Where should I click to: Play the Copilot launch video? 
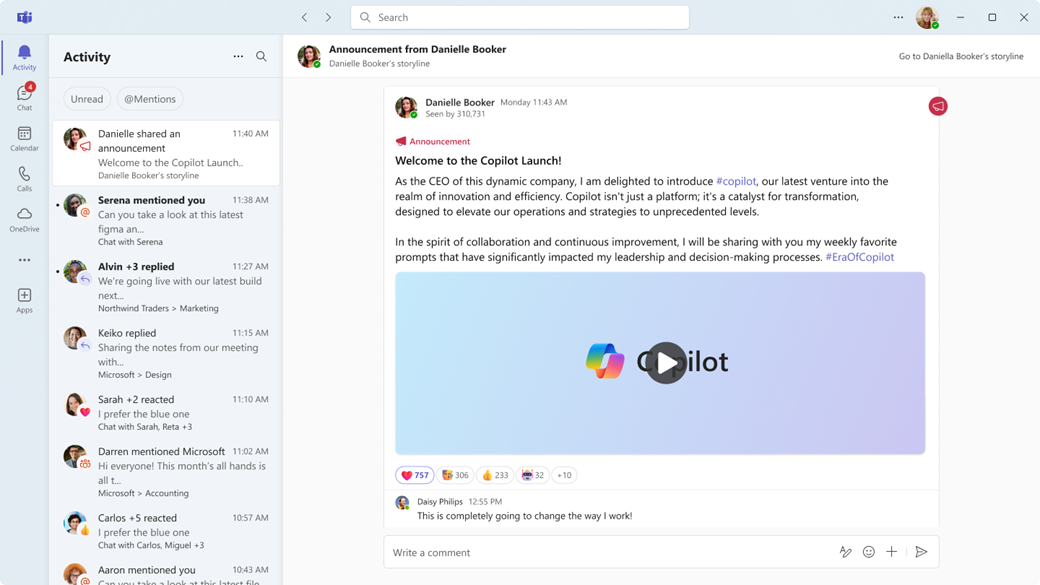point(665,363)
